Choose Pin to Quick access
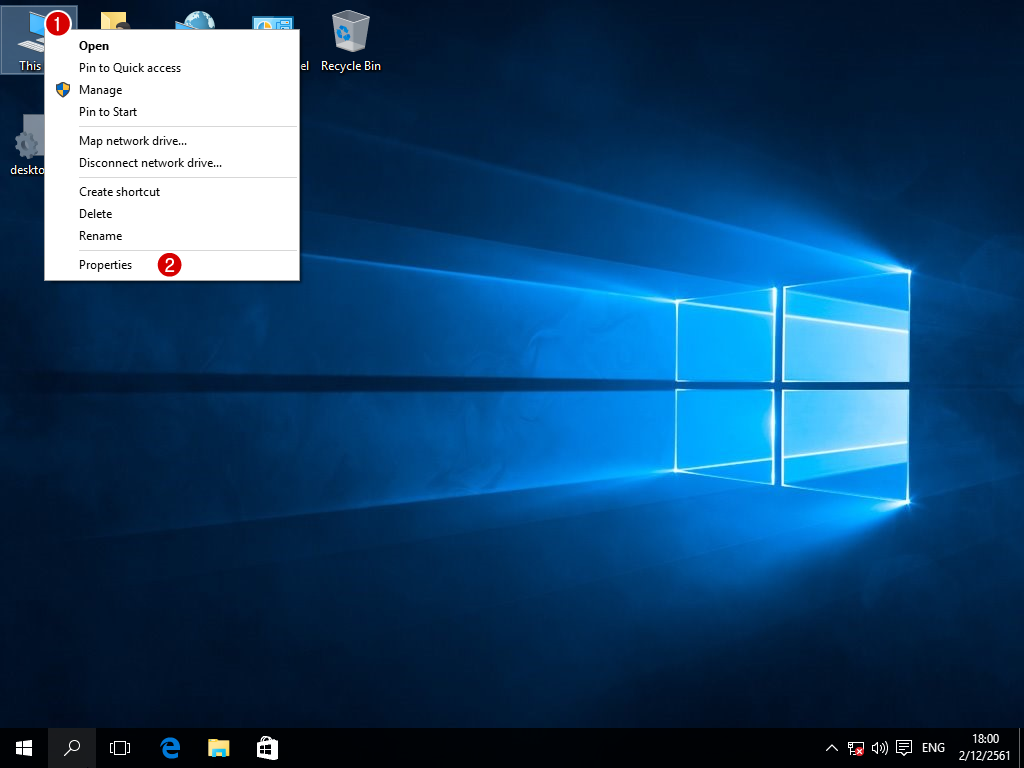This screenshot has height=768, width=1024. pyautogui.click(x=130, y=68)
